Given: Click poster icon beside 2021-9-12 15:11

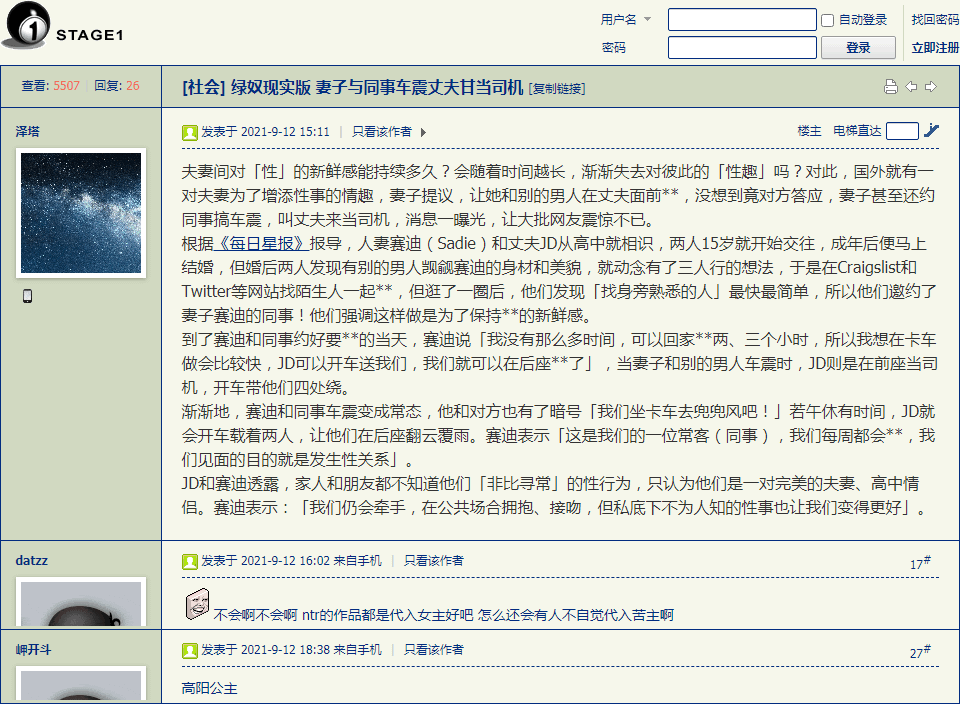Looking at the screenshot, I should pyautogui.click(x=190, y=132).
